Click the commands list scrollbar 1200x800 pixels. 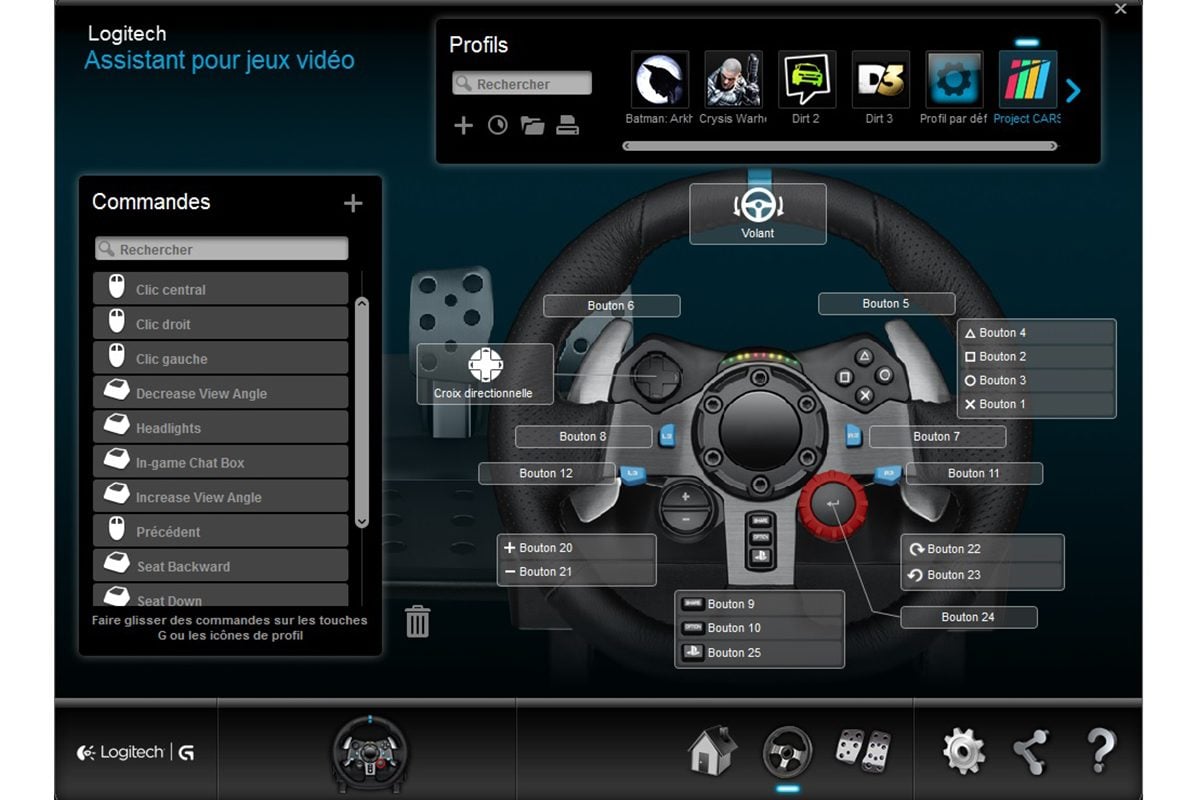(362, 412)
